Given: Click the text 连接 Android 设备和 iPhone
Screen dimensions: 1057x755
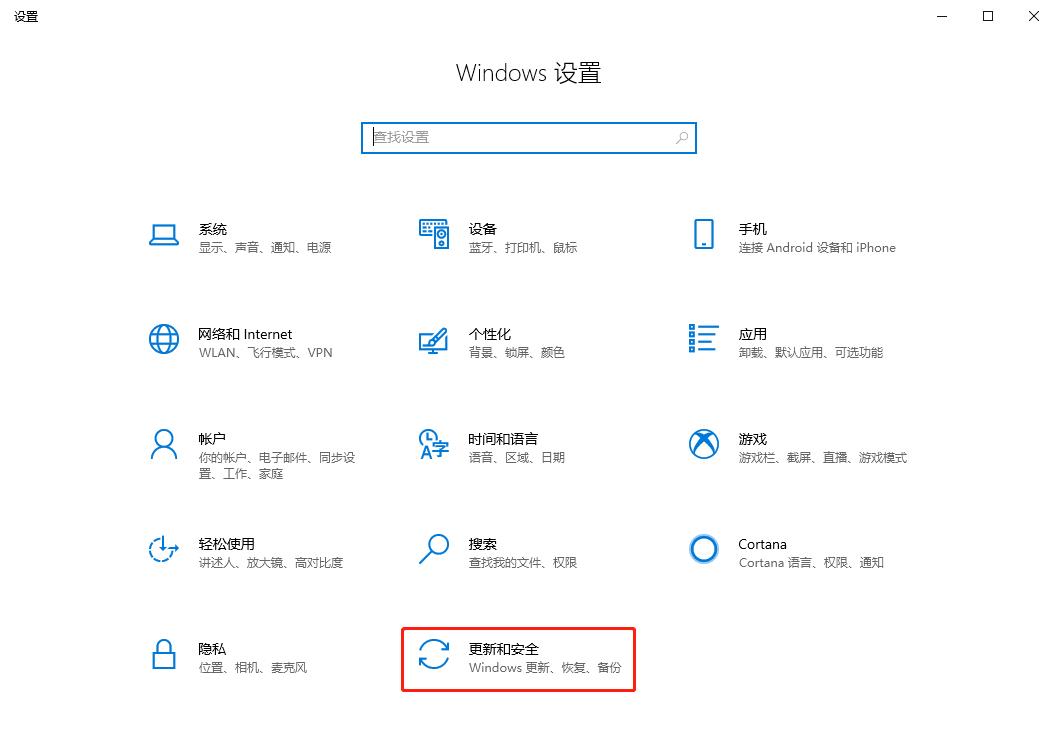Looking at the screenshot, I should pos(817,247).
